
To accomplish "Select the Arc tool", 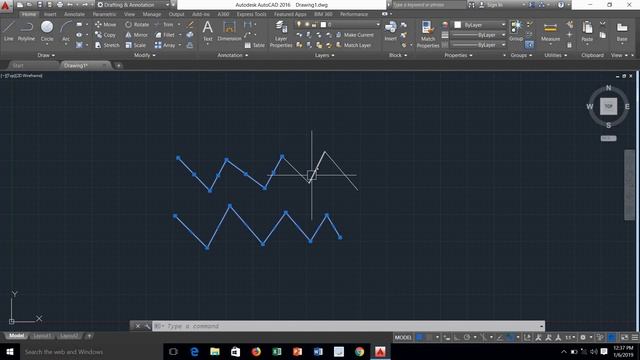I will pyautogui.click(x=66, y=31).
